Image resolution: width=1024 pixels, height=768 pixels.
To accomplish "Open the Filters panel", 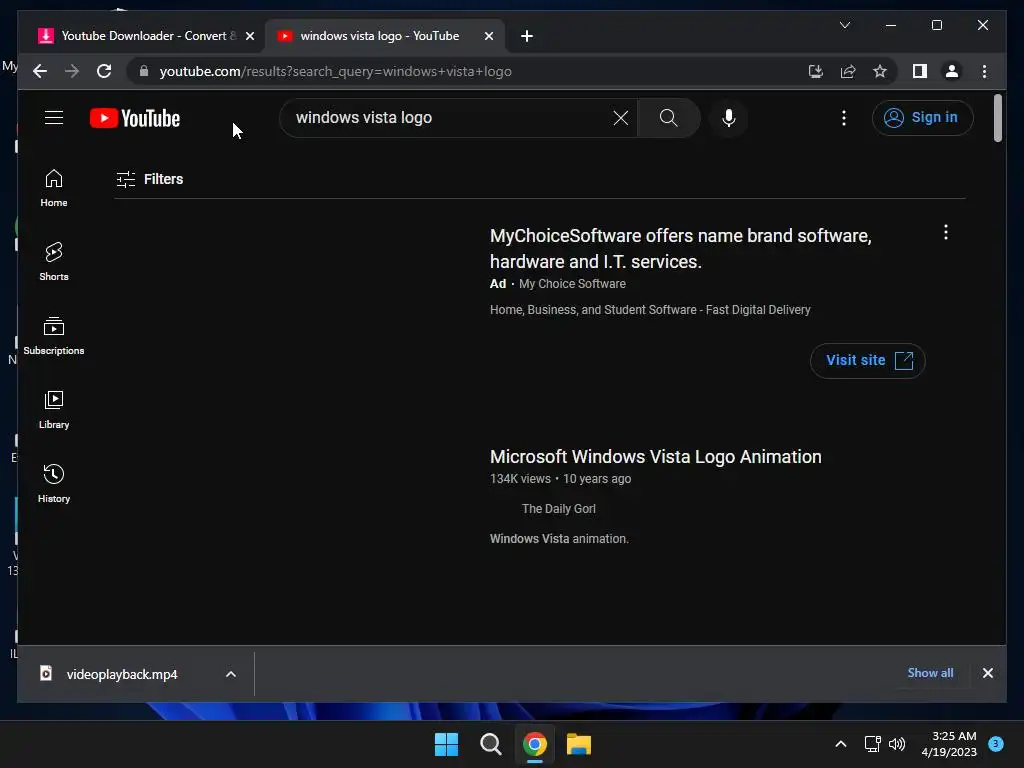I will pos(150,179).
